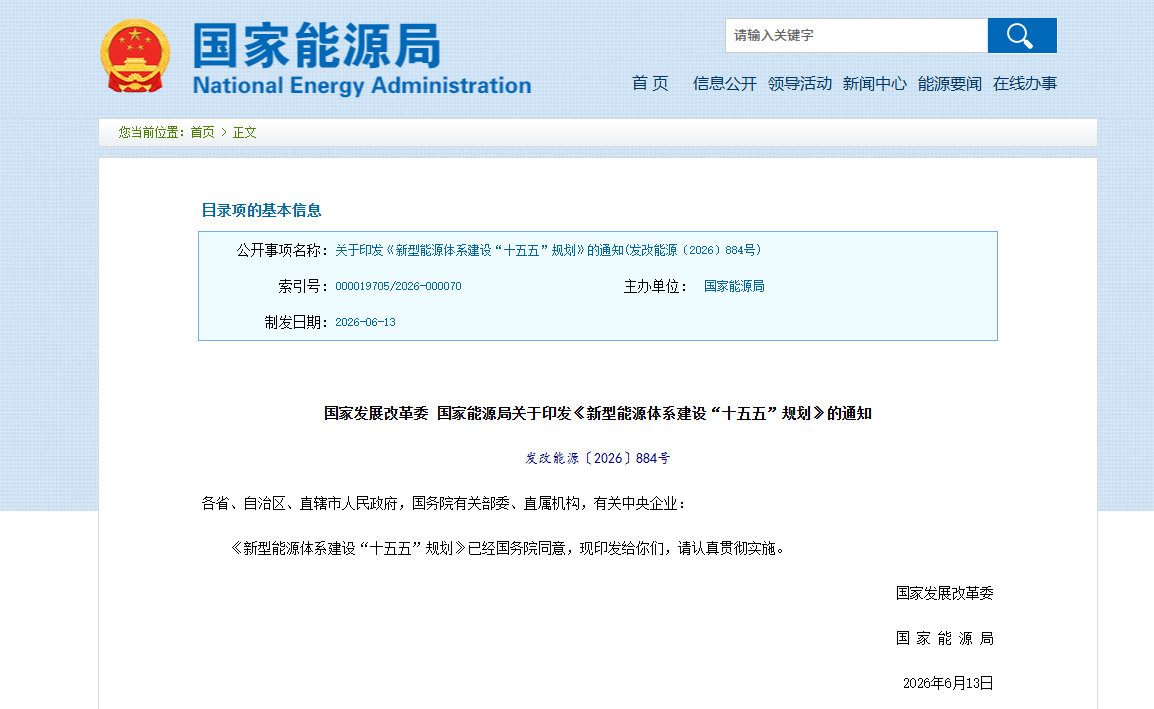Click the signing date 2026年6月13日
1154x709 pixels.
click(948, 683)
